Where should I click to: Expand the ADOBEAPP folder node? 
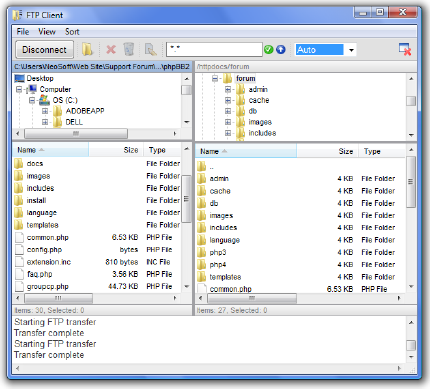45,111
